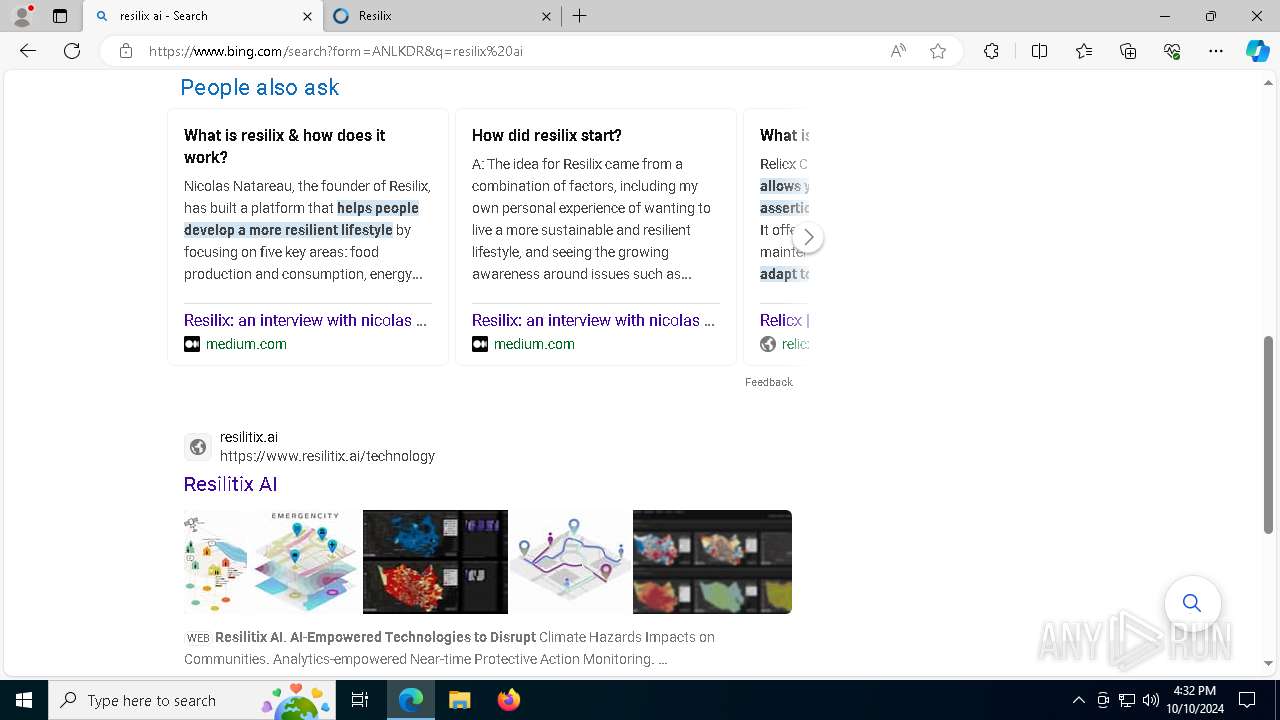Select the resilix ai Search tab
This screenshot has height=720, width=1280.
tap(202, 16)
